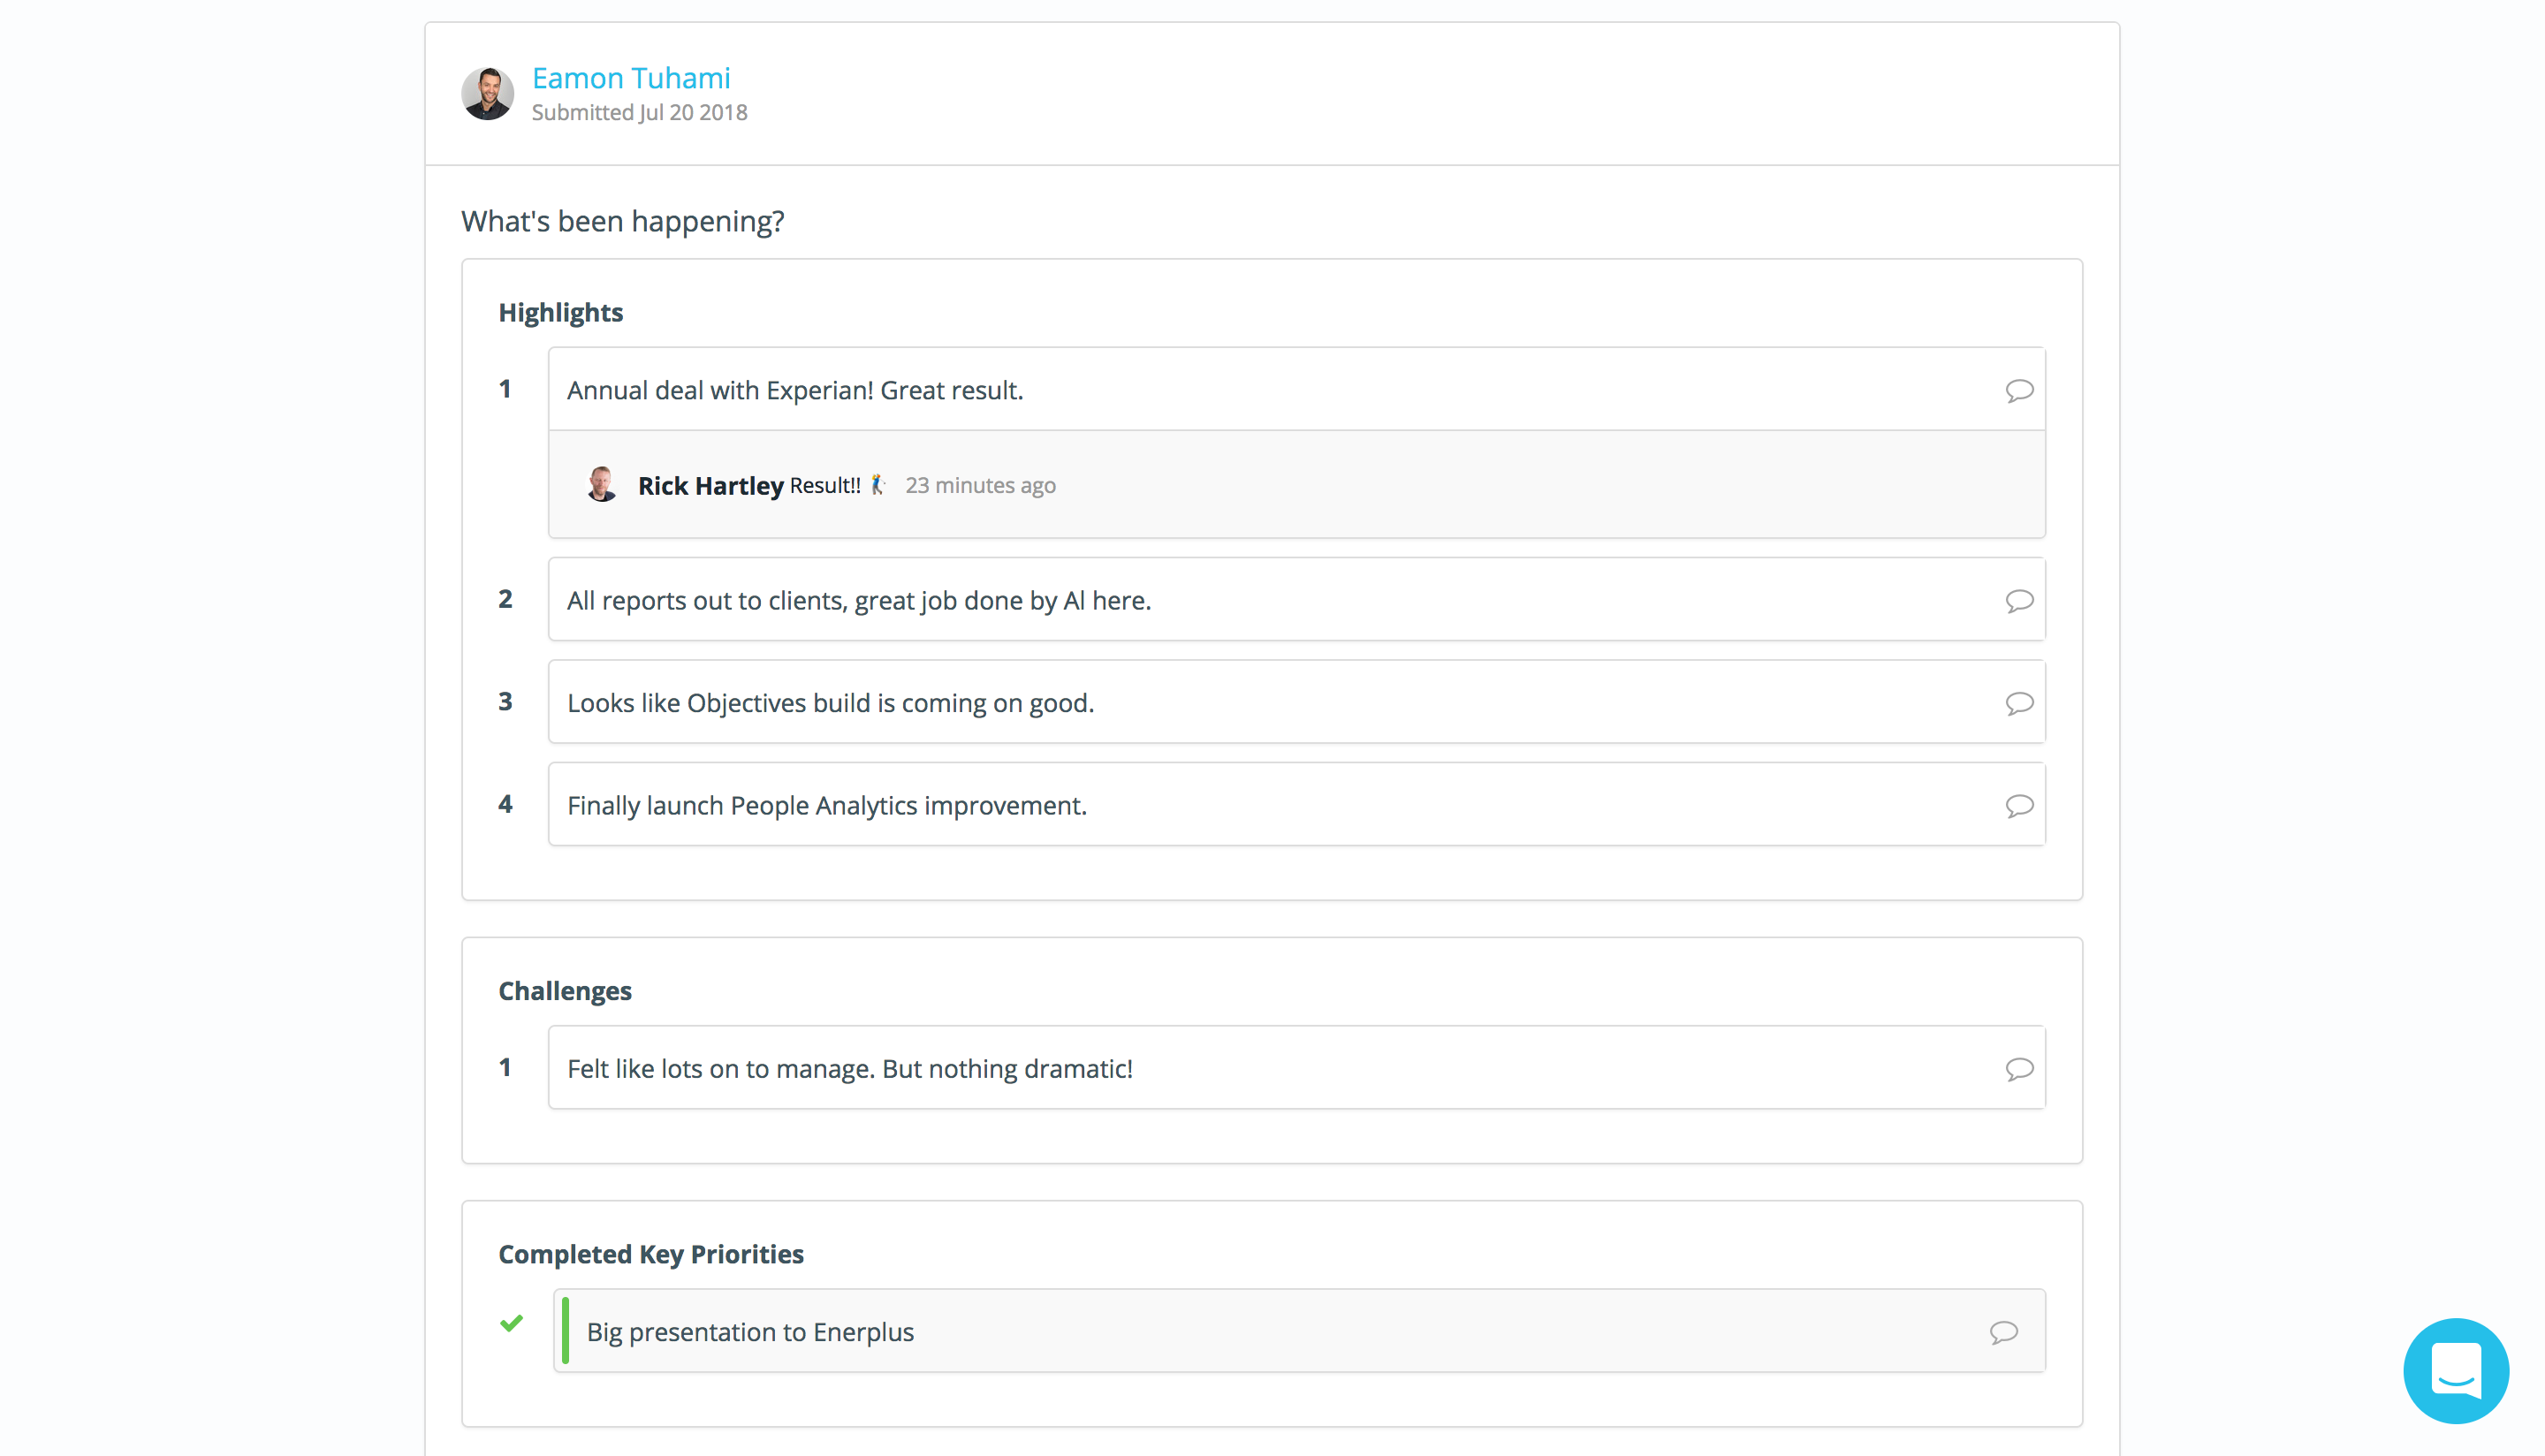Comment on the Experian deal highlight
2545x1456 pixels.
point(2018,390)
